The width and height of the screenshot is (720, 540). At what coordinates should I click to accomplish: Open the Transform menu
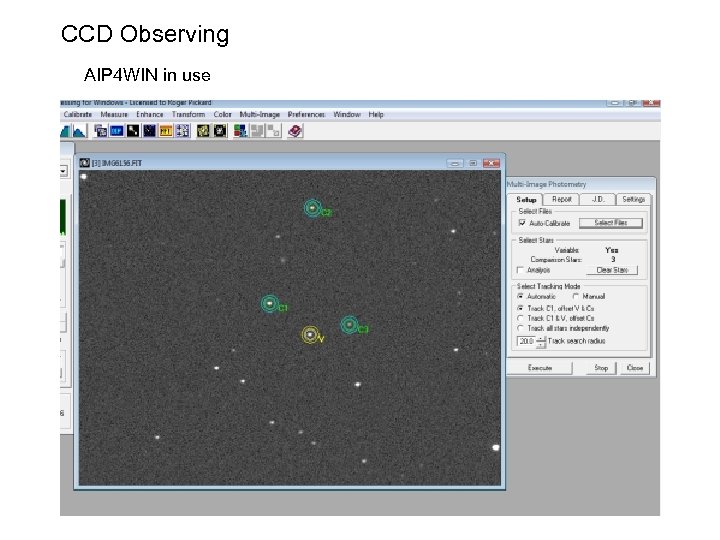[x=188, y=114]
